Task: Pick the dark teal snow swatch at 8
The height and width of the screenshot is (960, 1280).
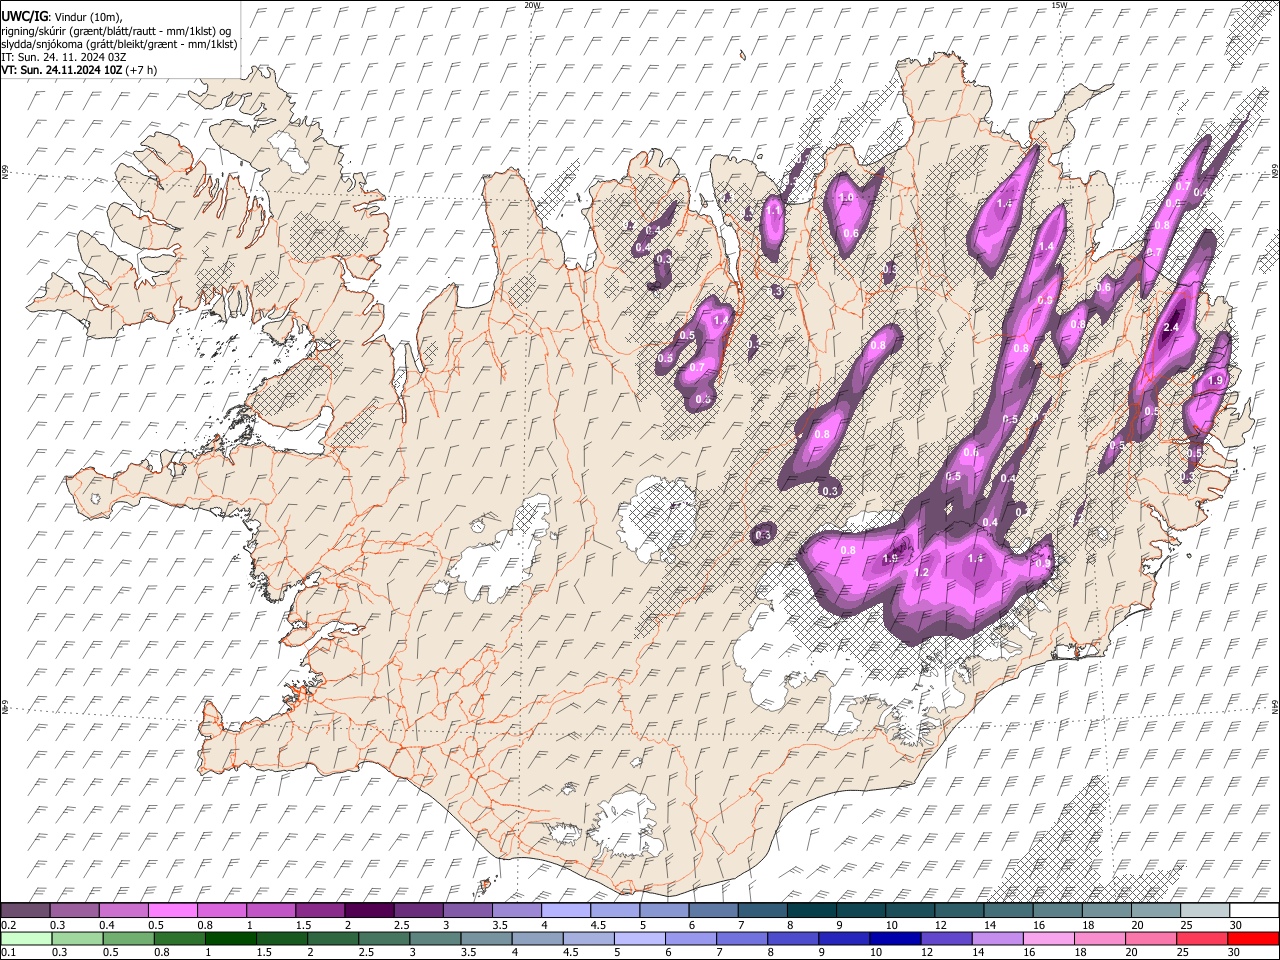Action: [x=812, y=911]
